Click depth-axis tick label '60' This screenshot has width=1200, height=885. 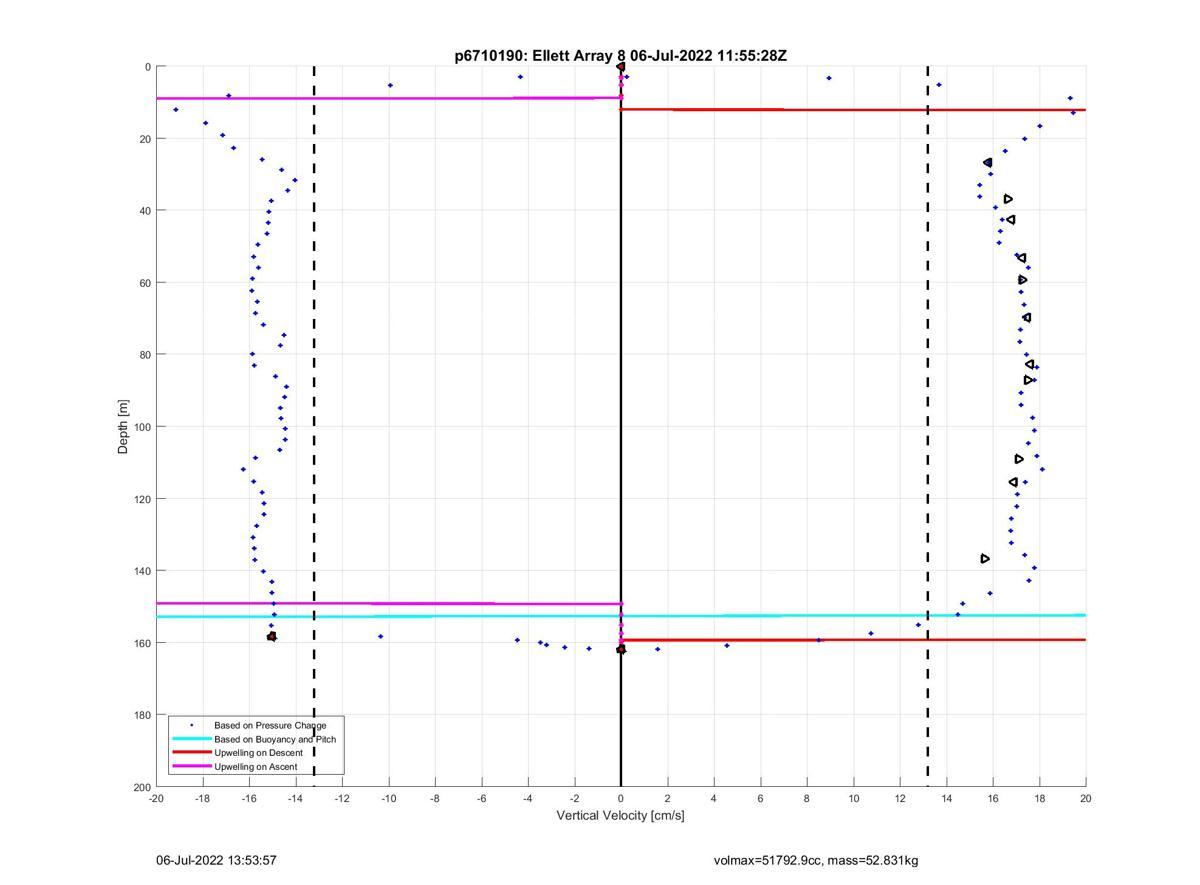click(x=145, y=283)
